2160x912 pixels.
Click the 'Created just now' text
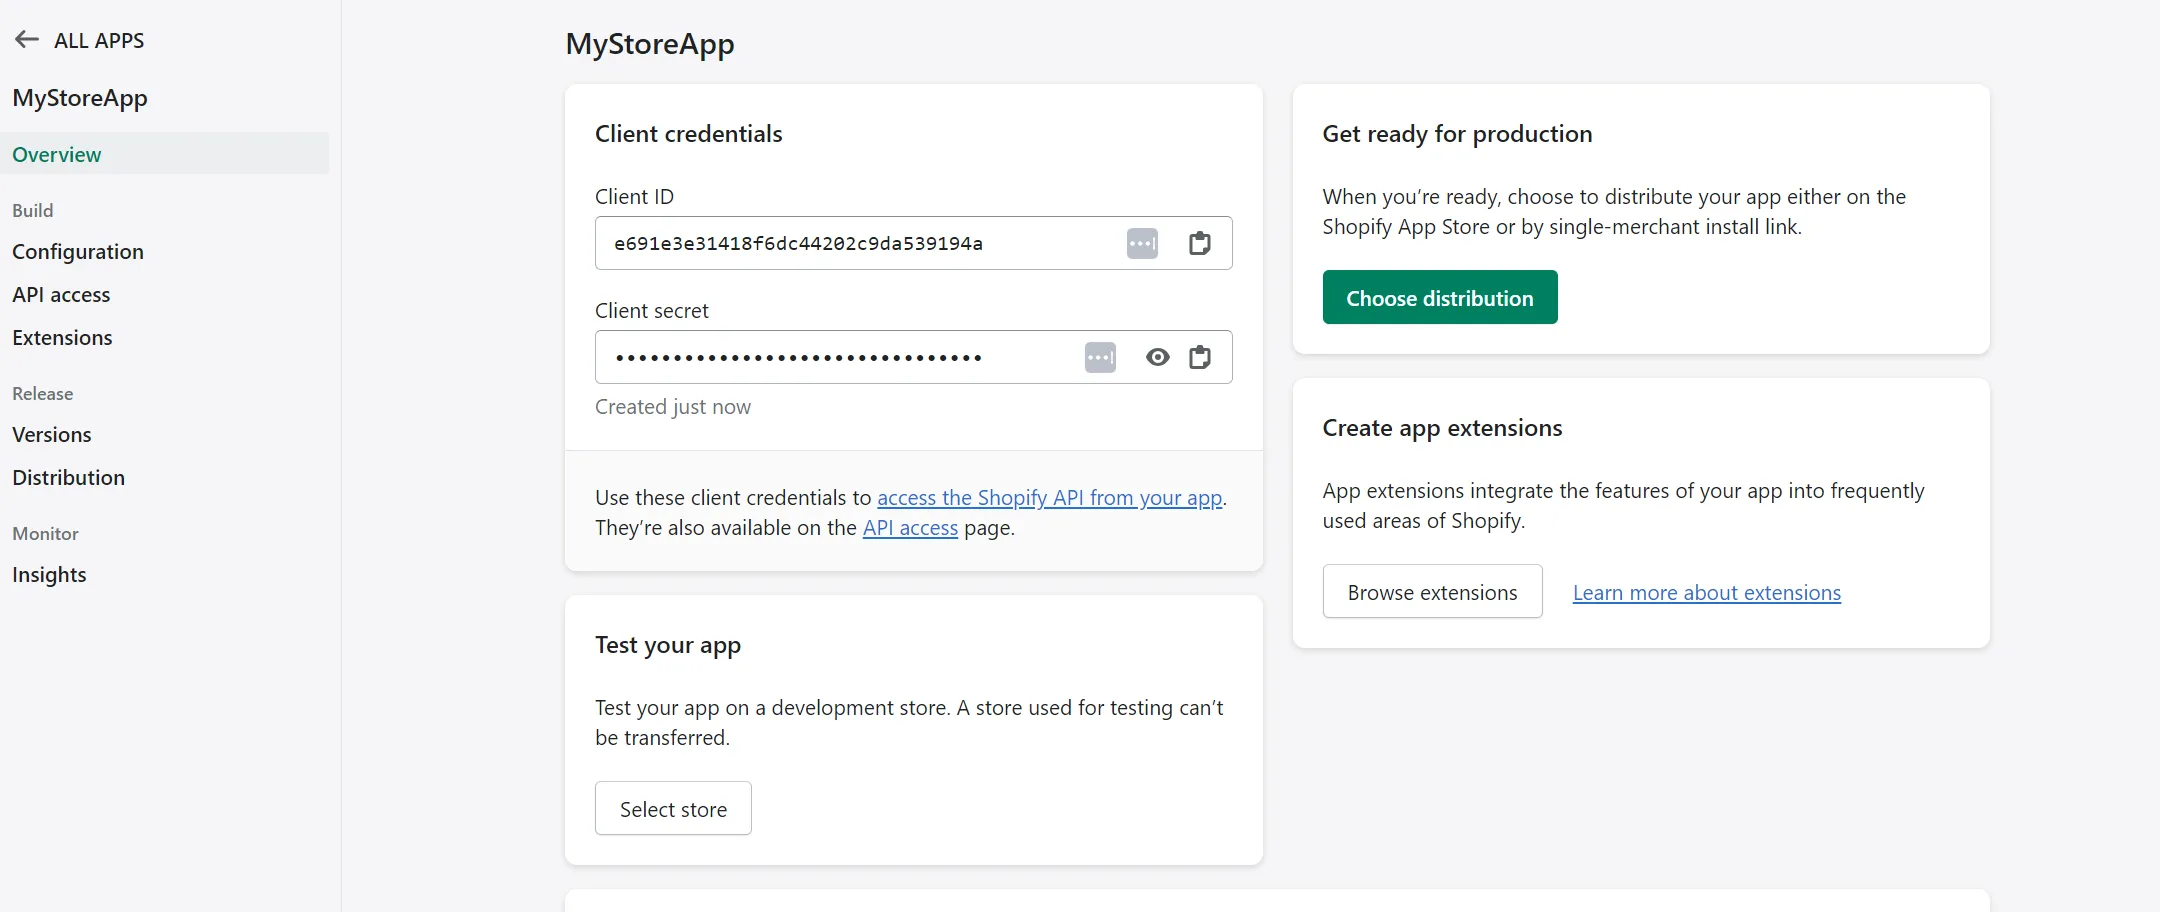click(x=673, y=407)
